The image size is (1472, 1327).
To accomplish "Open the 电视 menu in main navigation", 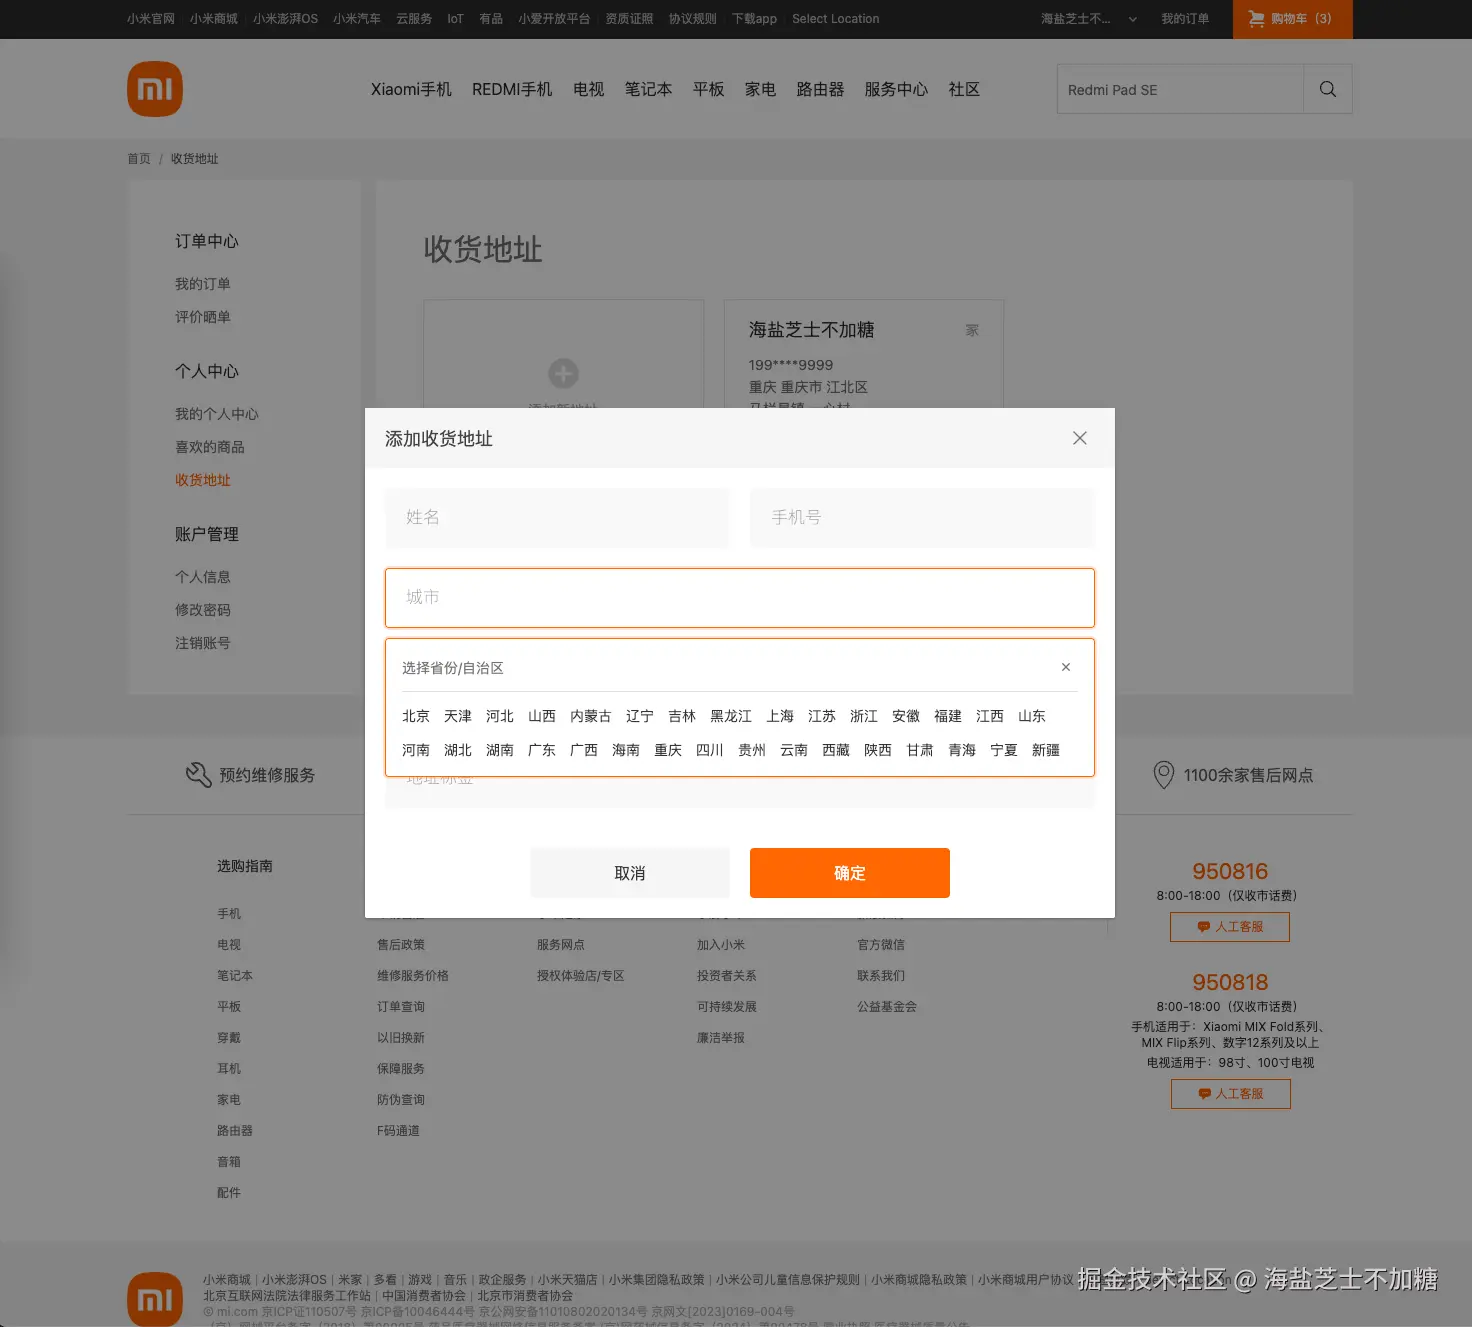I will point(588,89).
